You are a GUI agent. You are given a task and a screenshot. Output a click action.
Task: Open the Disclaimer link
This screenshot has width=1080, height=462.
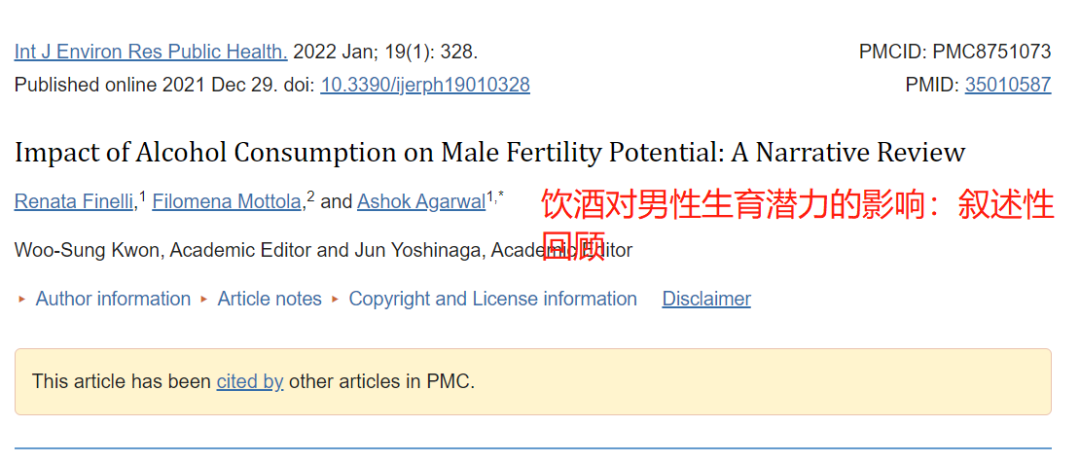pyautogui.click(x=706, y=299)
